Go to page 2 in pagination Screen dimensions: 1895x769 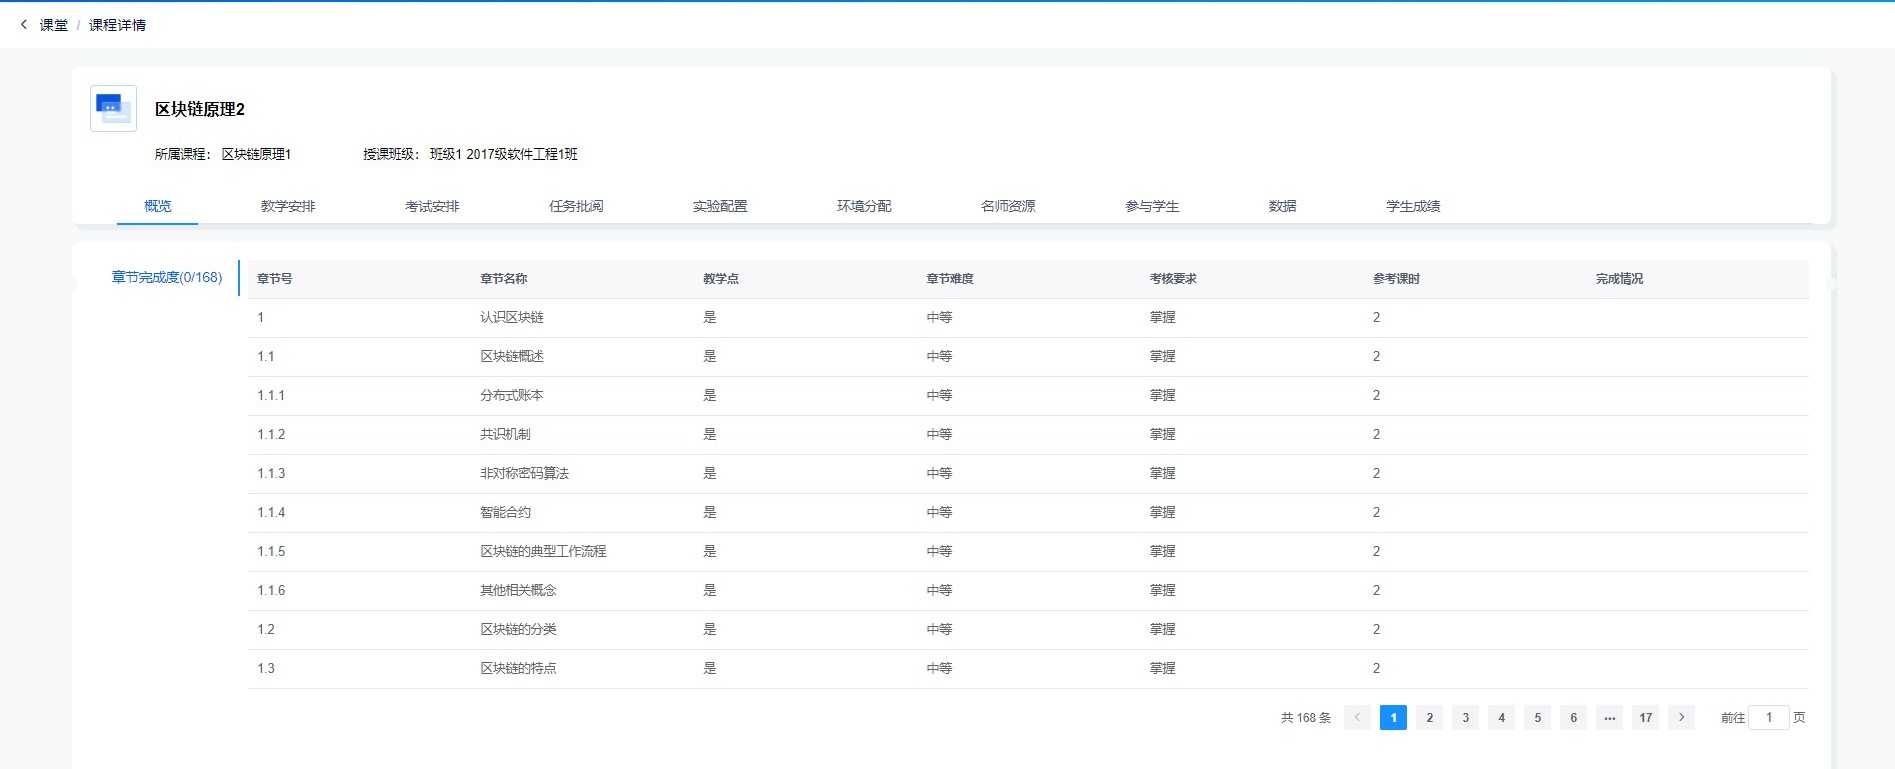point(1429,717)
